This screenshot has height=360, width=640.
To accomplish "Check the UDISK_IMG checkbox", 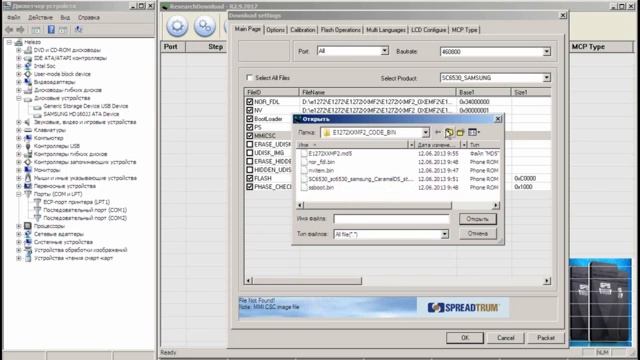I will pyautogui.click(x=249, y=153).
